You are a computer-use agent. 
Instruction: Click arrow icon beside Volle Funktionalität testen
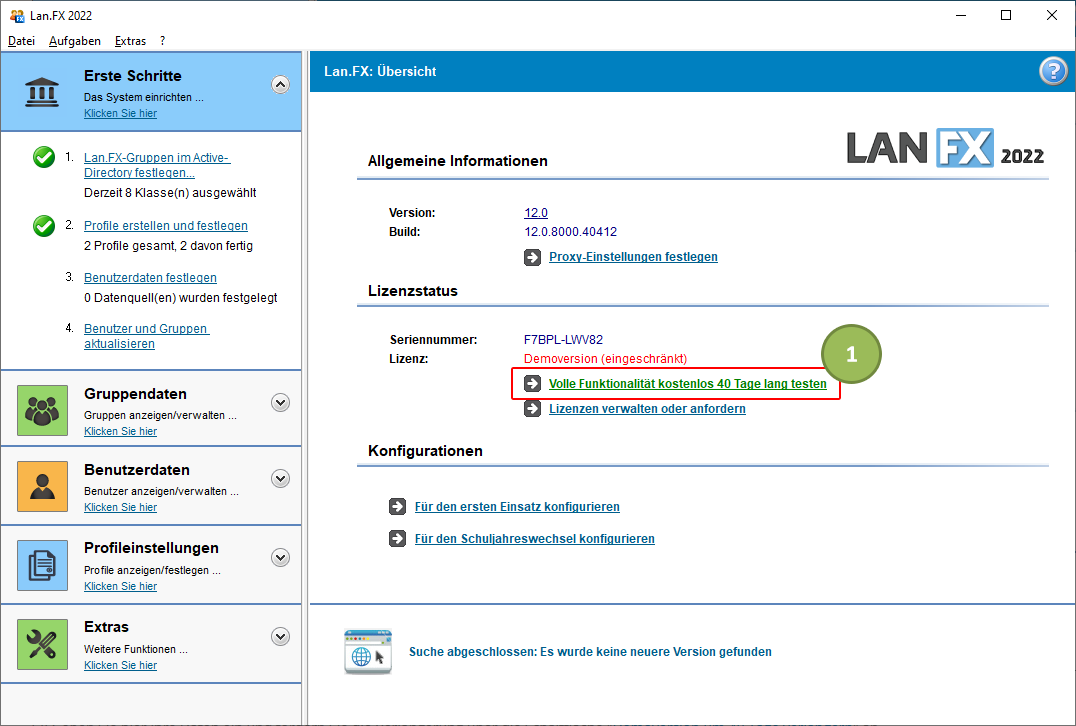533,384
